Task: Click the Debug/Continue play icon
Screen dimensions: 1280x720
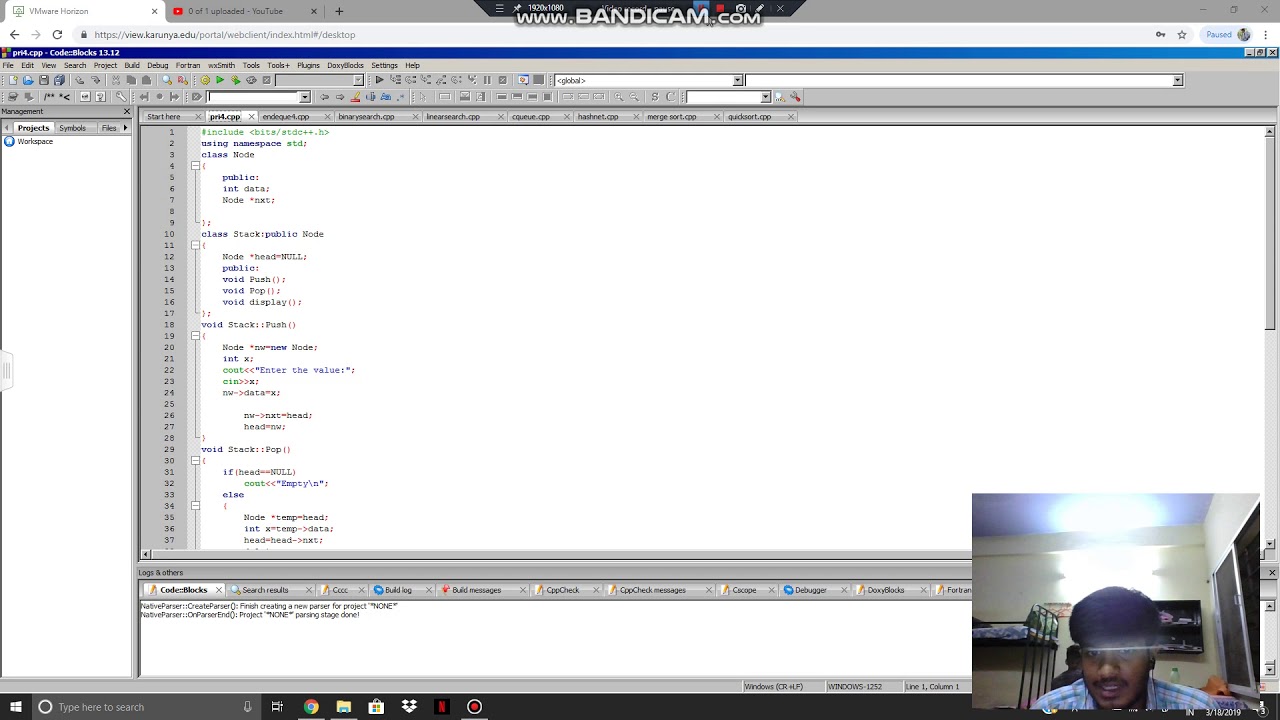Action: click(x=380, y=80)
